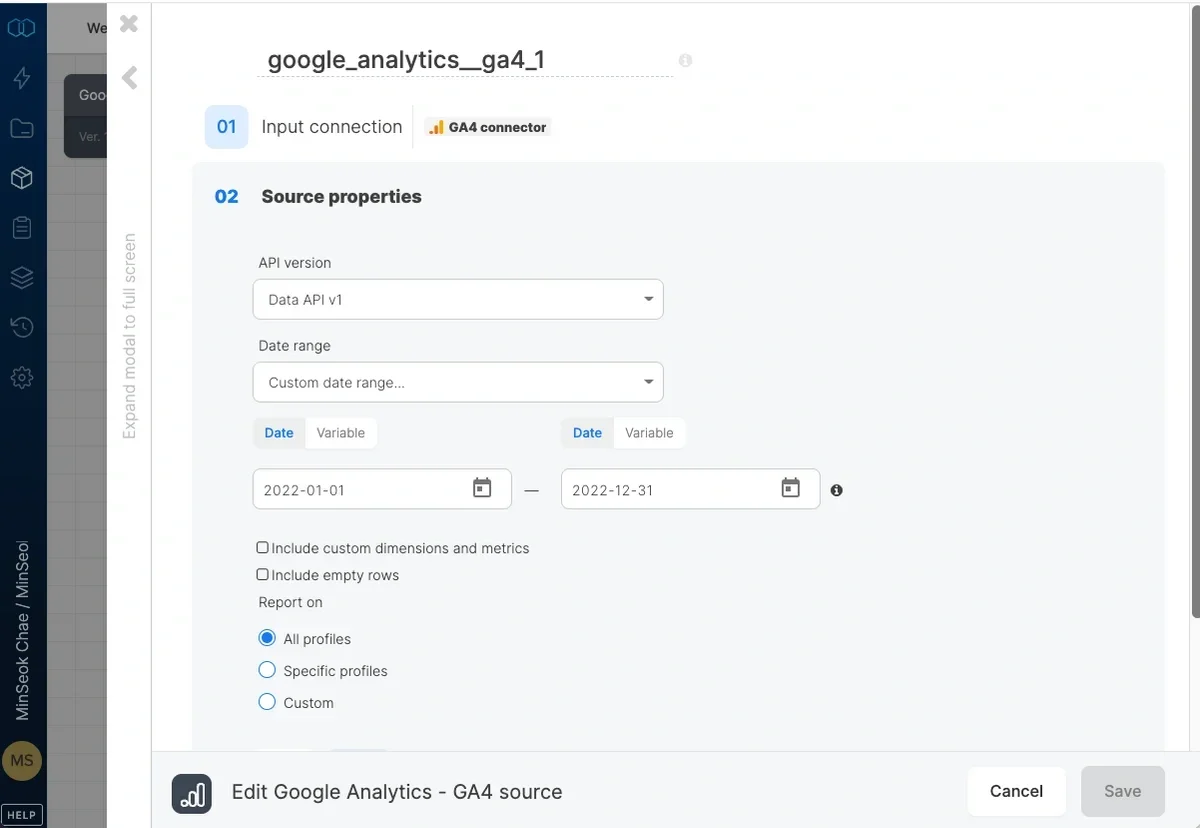The width and height of the screenshot is (1200, 828).
Task: Select the Specific profiles radio option
Action: pos(267,670)
